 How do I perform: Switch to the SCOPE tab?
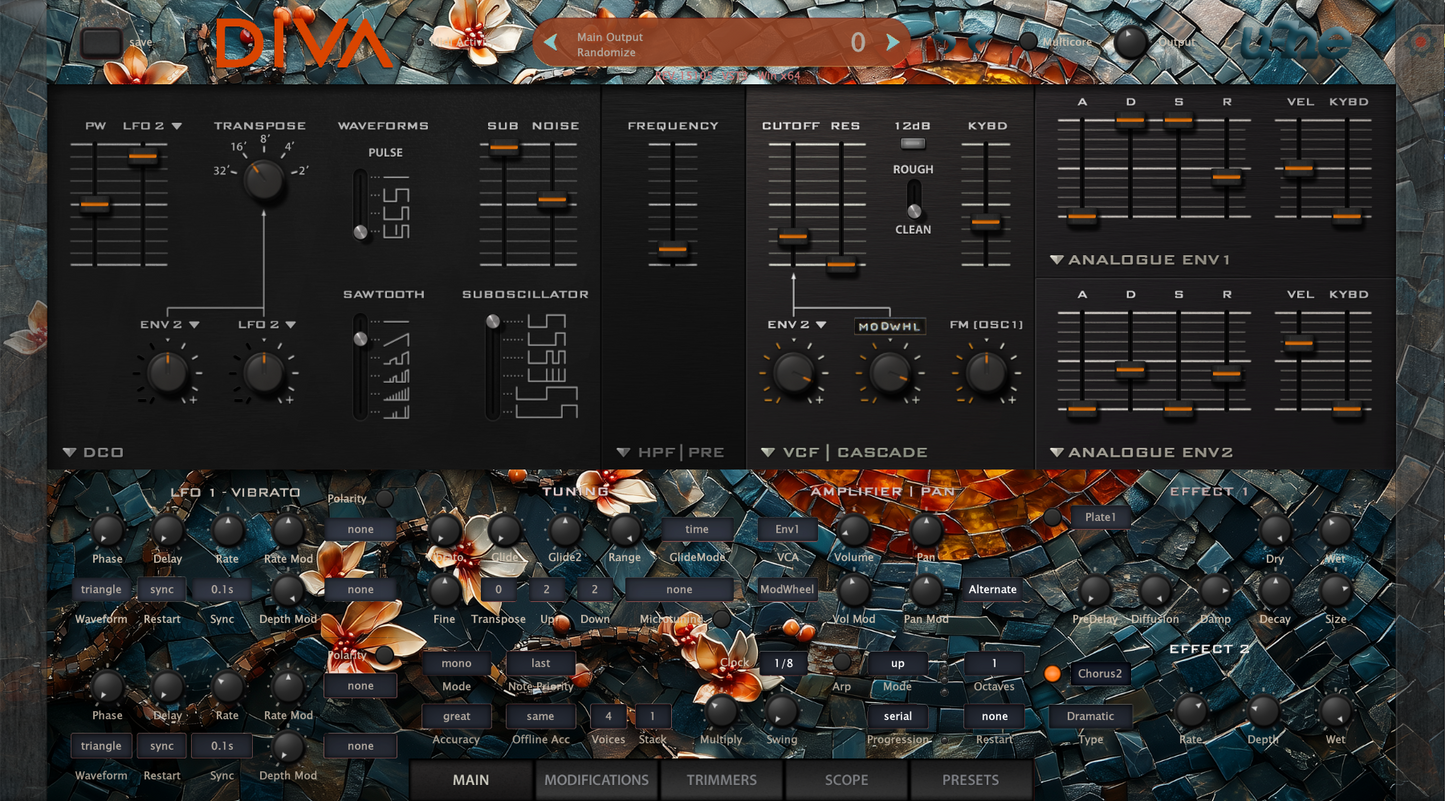846,780
